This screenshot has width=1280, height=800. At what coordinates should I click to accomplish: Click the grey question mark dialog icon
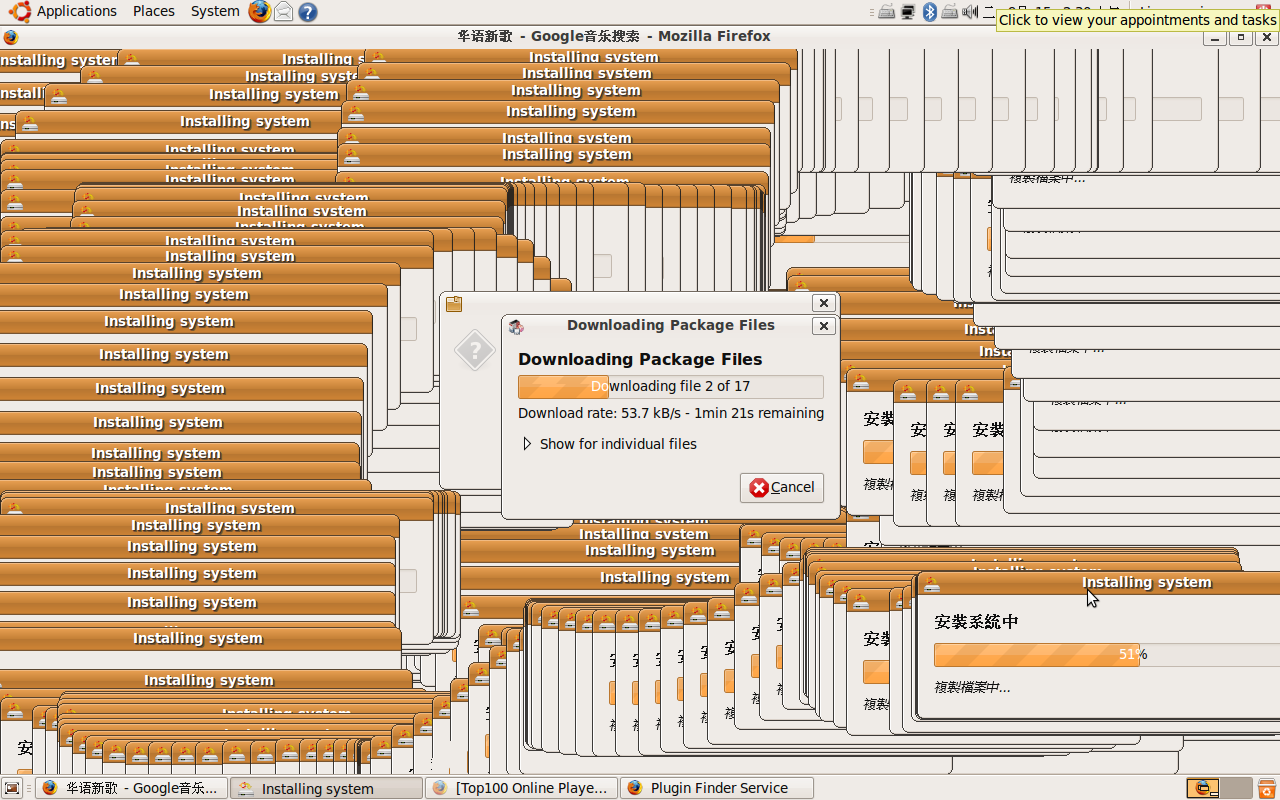475,351
